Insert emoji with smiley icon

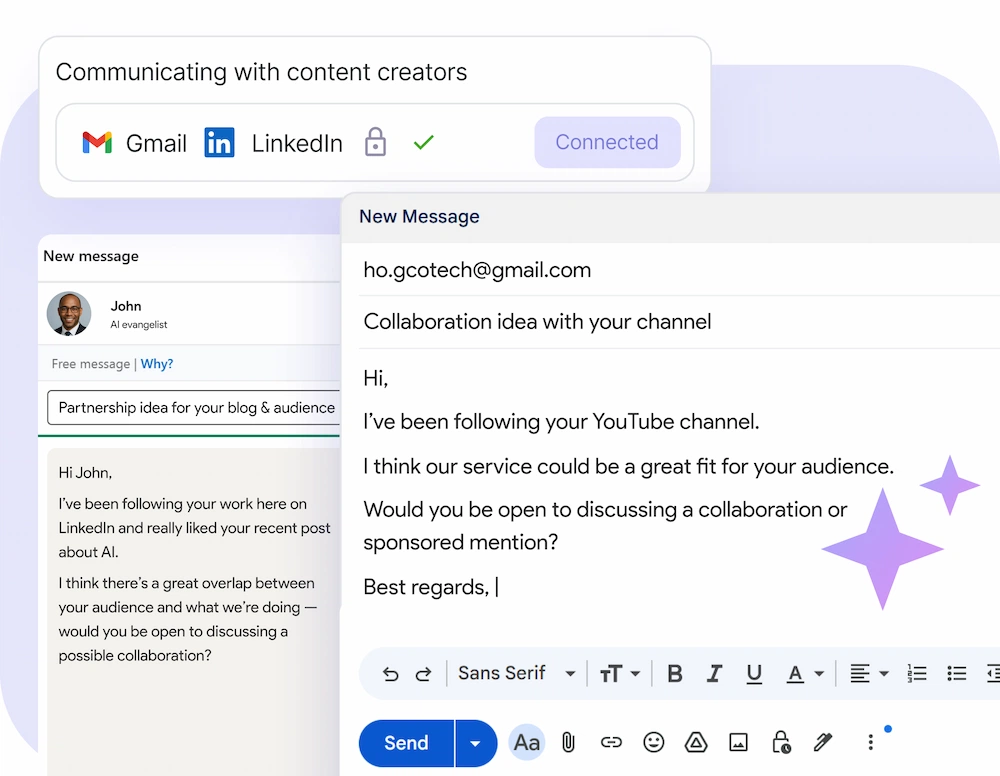[x=654, y=742]
